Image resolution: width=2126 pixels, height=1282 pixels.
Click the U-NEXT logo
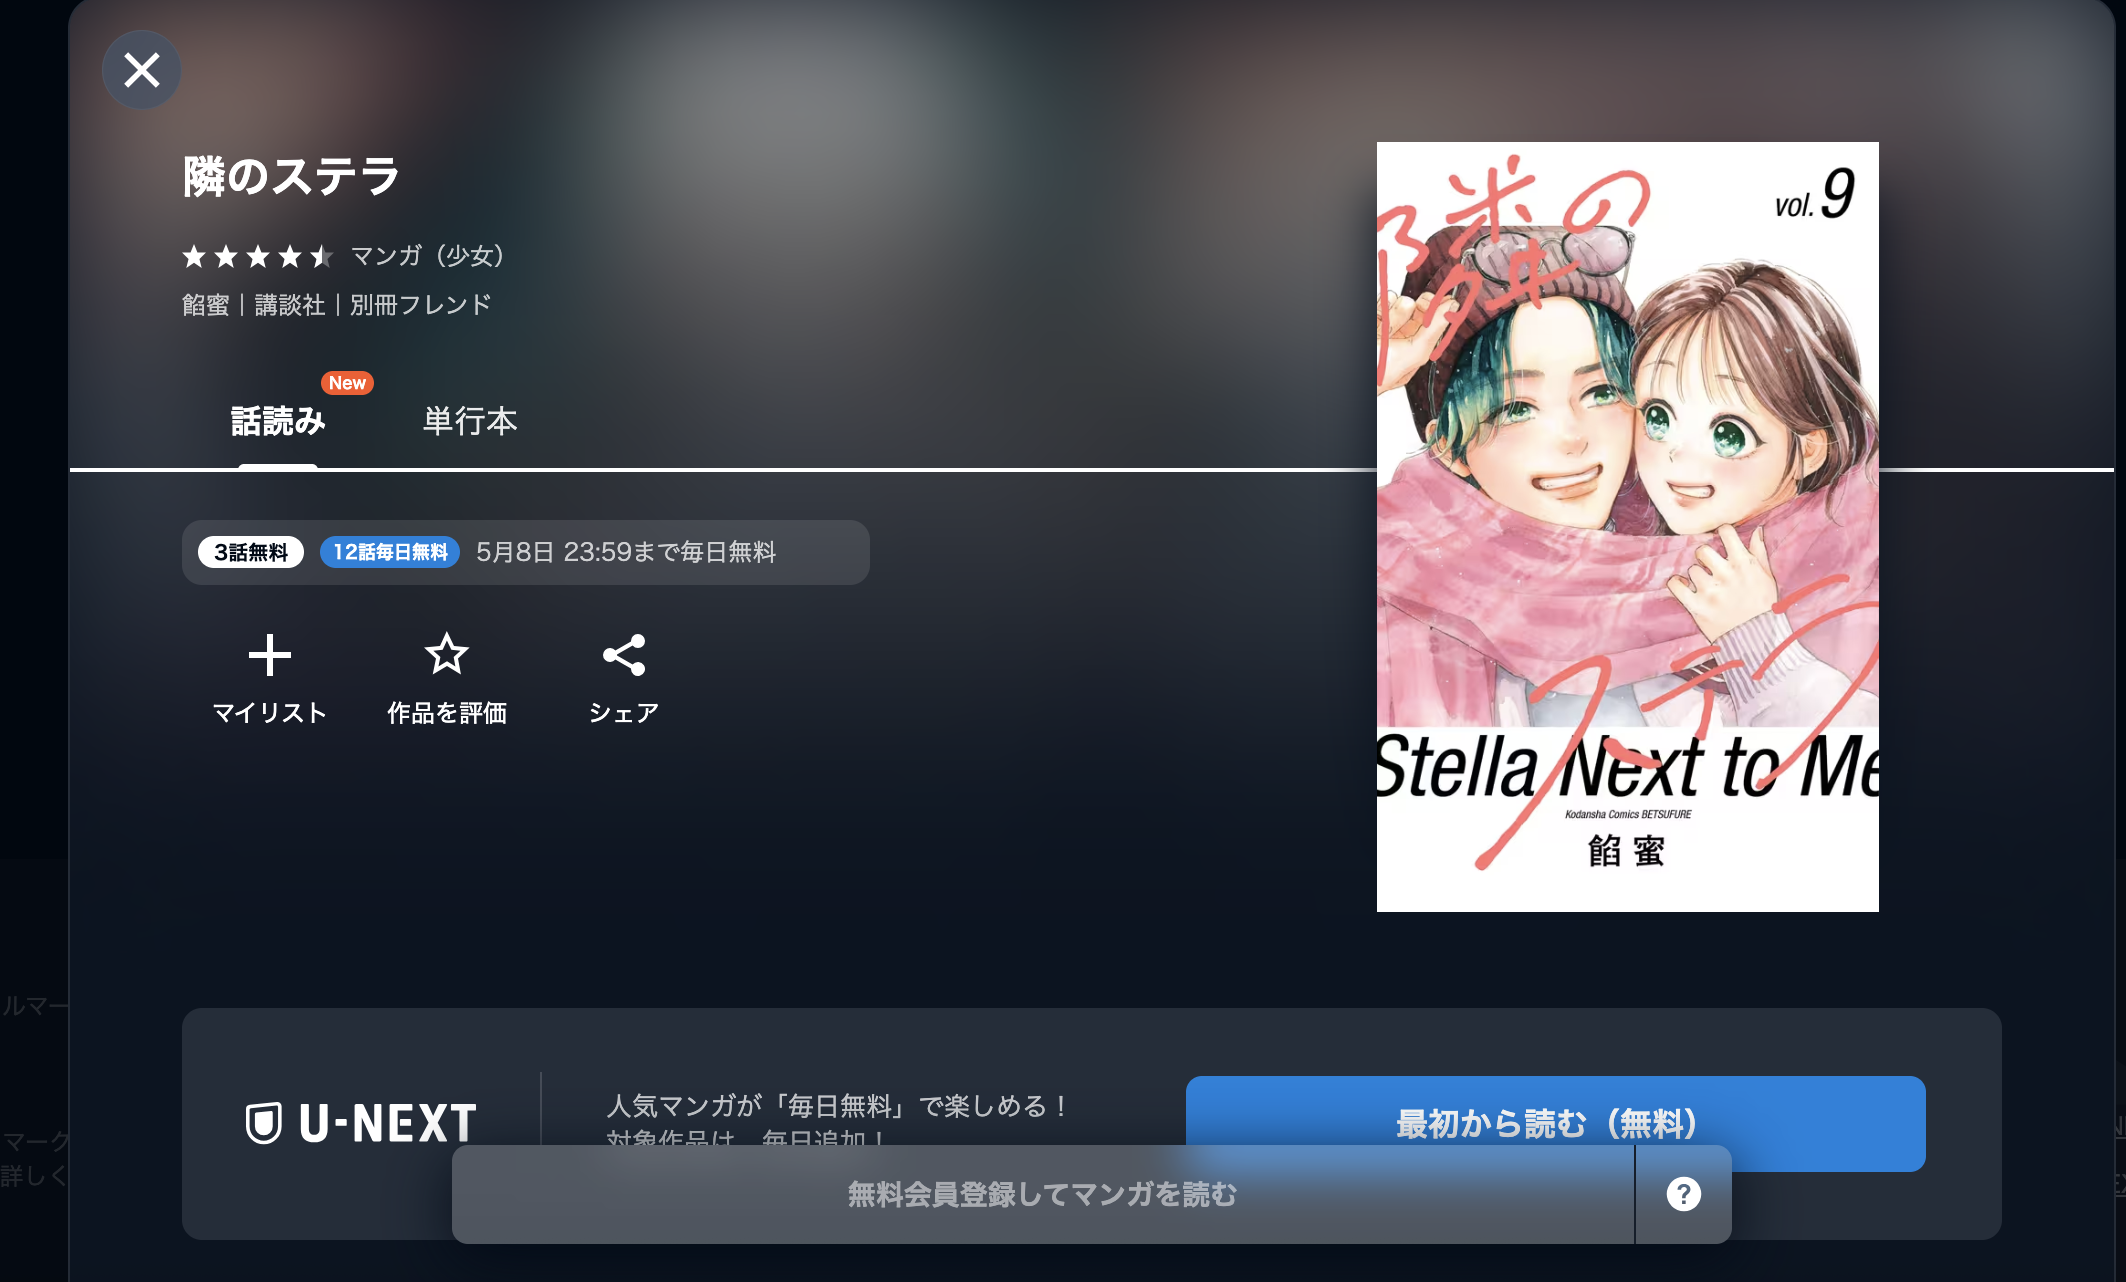(362, 1123)
